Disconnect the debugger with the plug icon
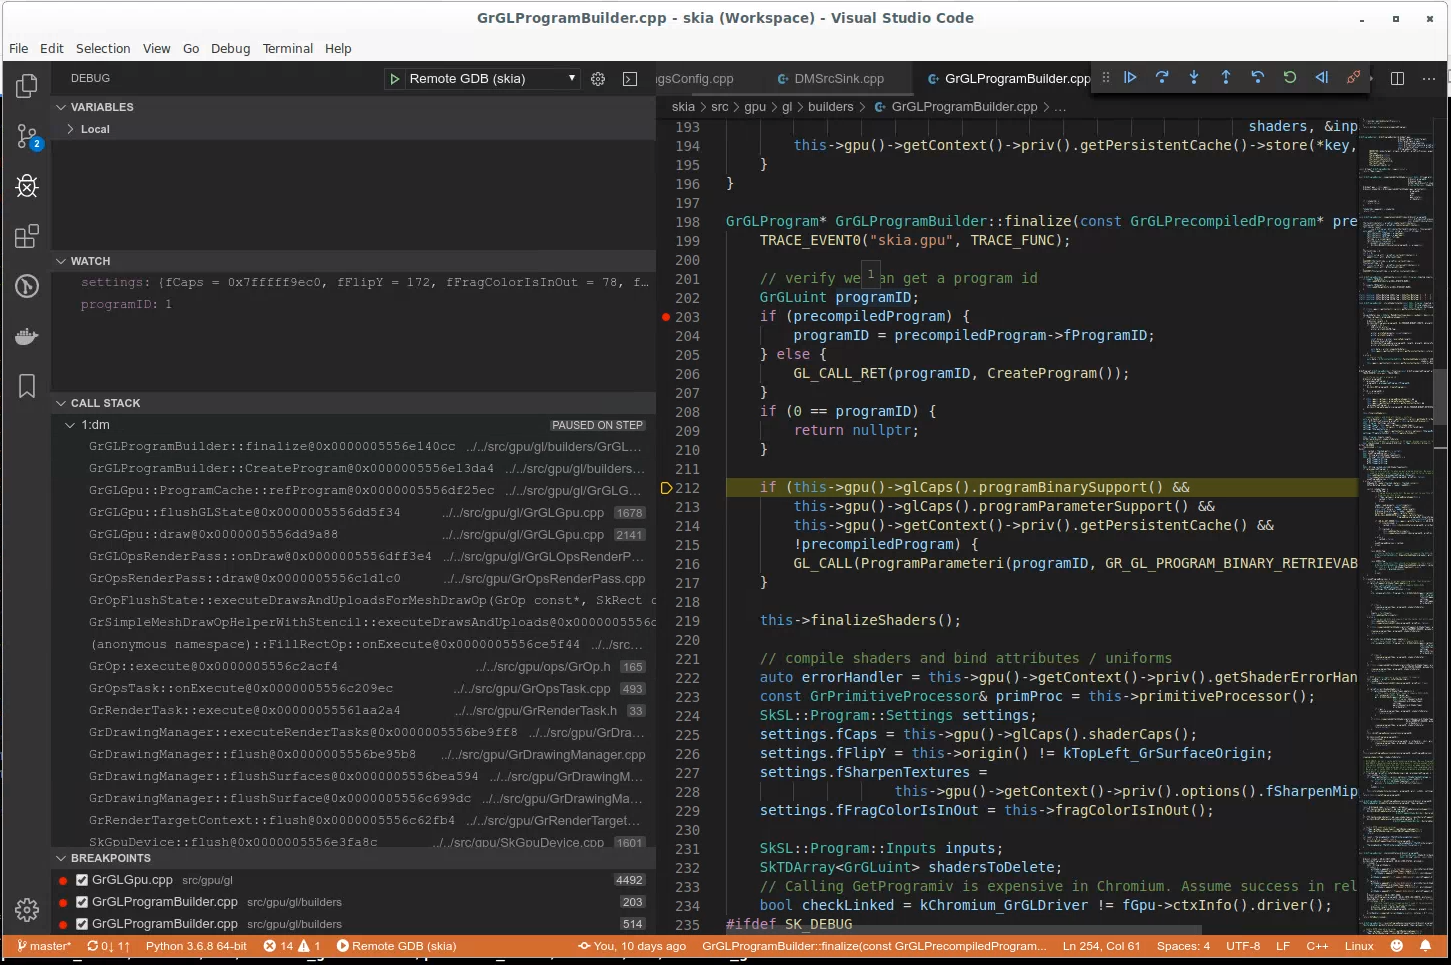This screenshot has height=965, width=1451. [1353, 78]
